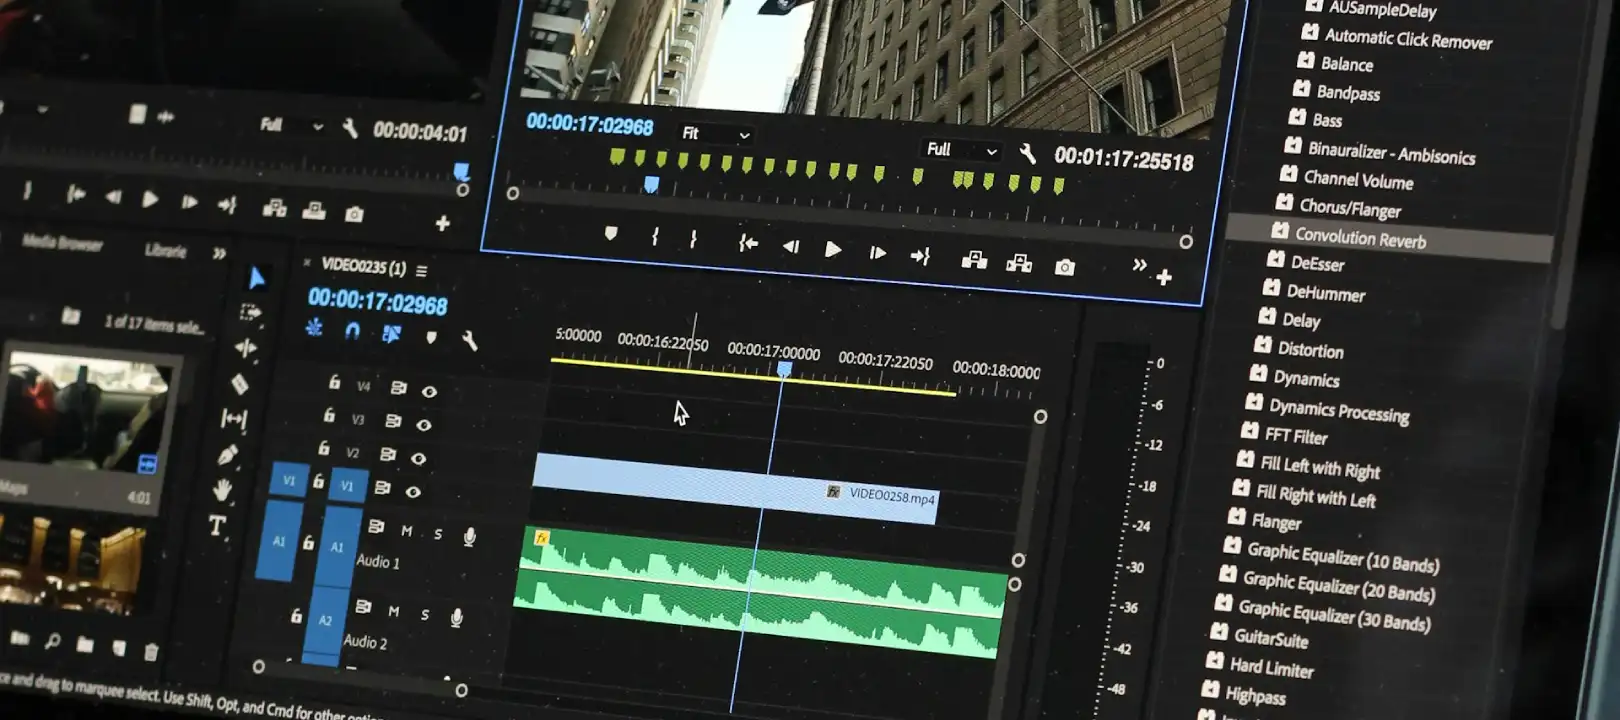Toggle V4 track output eye

click(429, 392)
